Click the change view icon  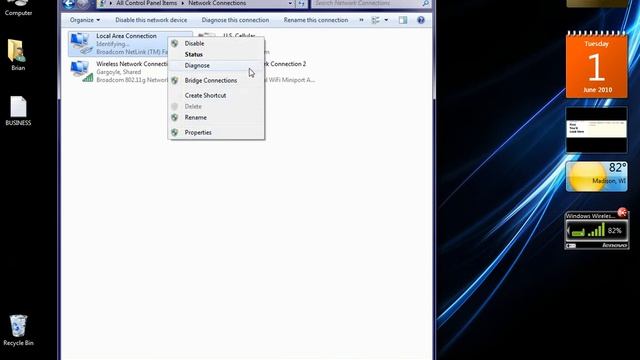click(x=376, y=20)
